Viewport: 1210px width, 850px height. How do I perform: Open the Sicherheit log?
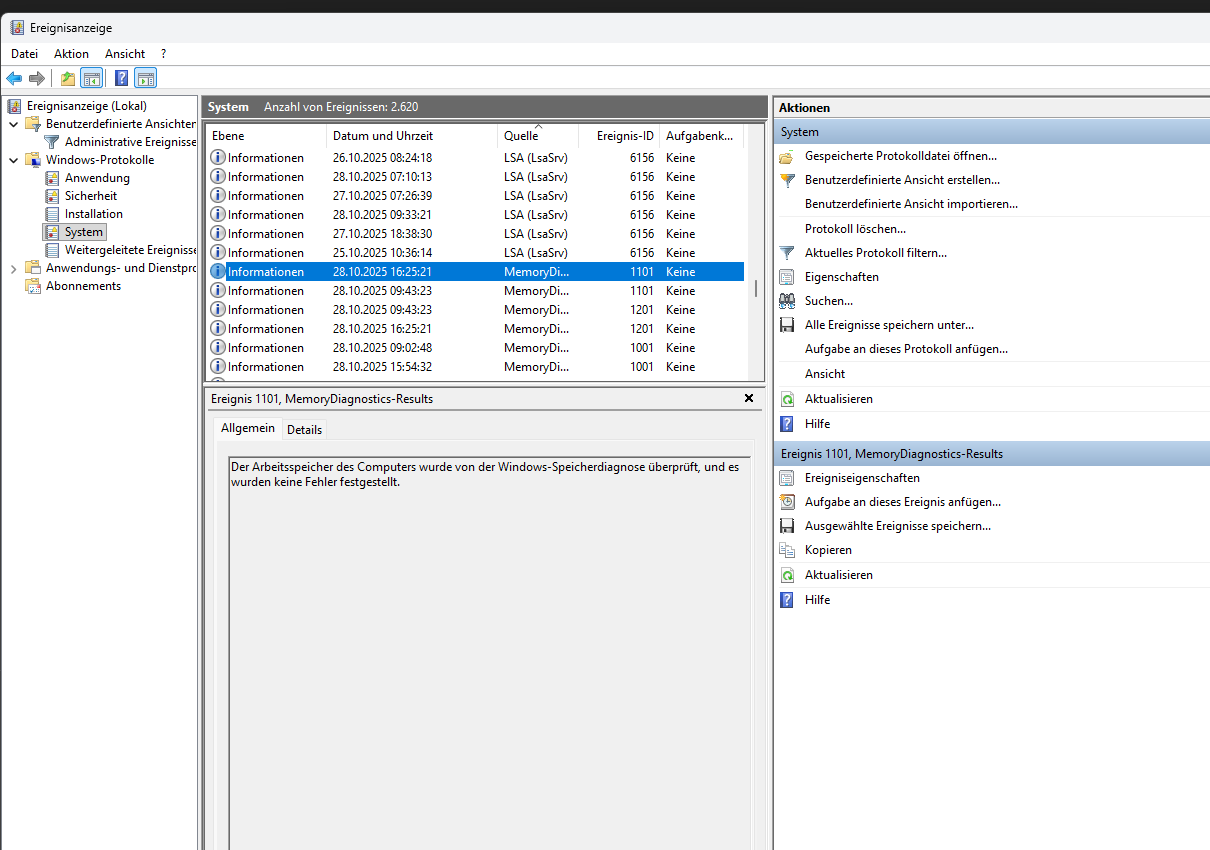coord(91,196)
